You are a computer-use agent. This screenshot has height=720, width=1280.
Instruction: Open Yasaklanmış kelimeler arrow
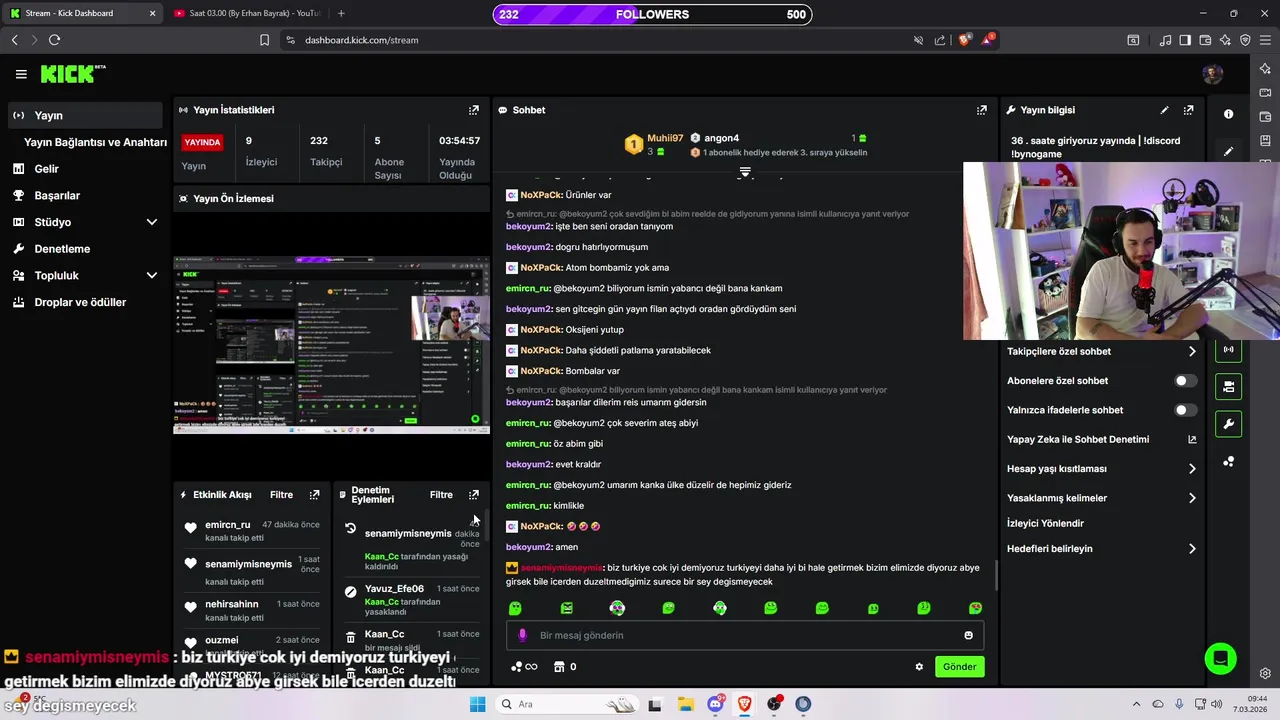(x=1192, y=498)
